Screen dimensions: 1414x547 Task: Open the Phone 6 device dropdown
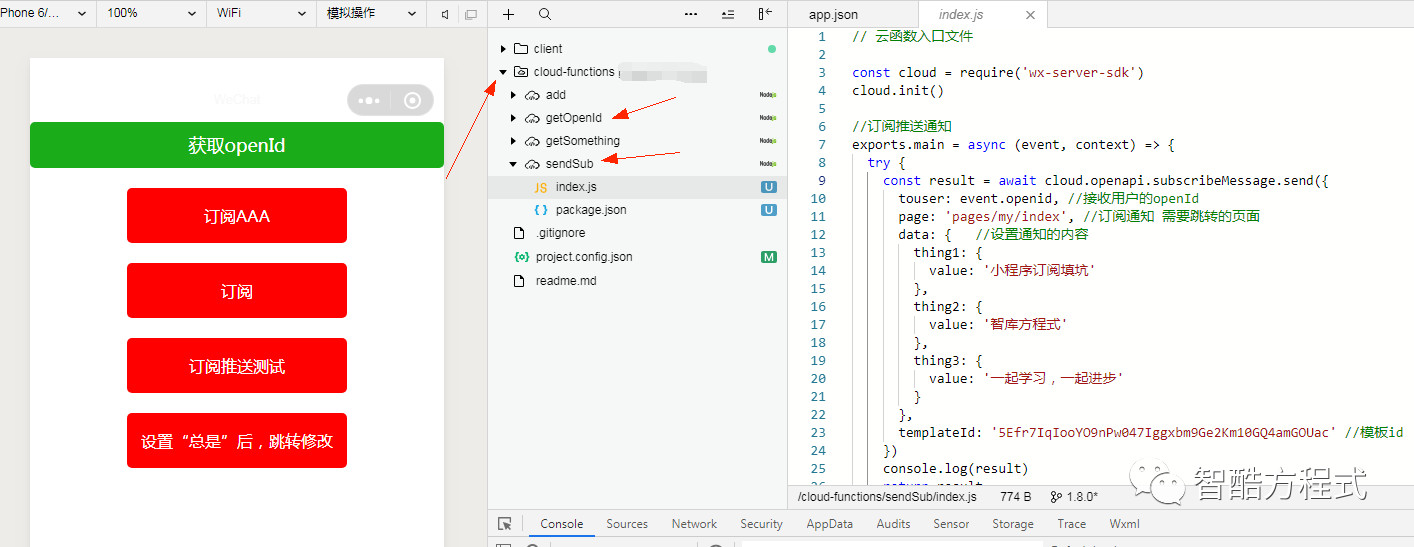point(47,14)
